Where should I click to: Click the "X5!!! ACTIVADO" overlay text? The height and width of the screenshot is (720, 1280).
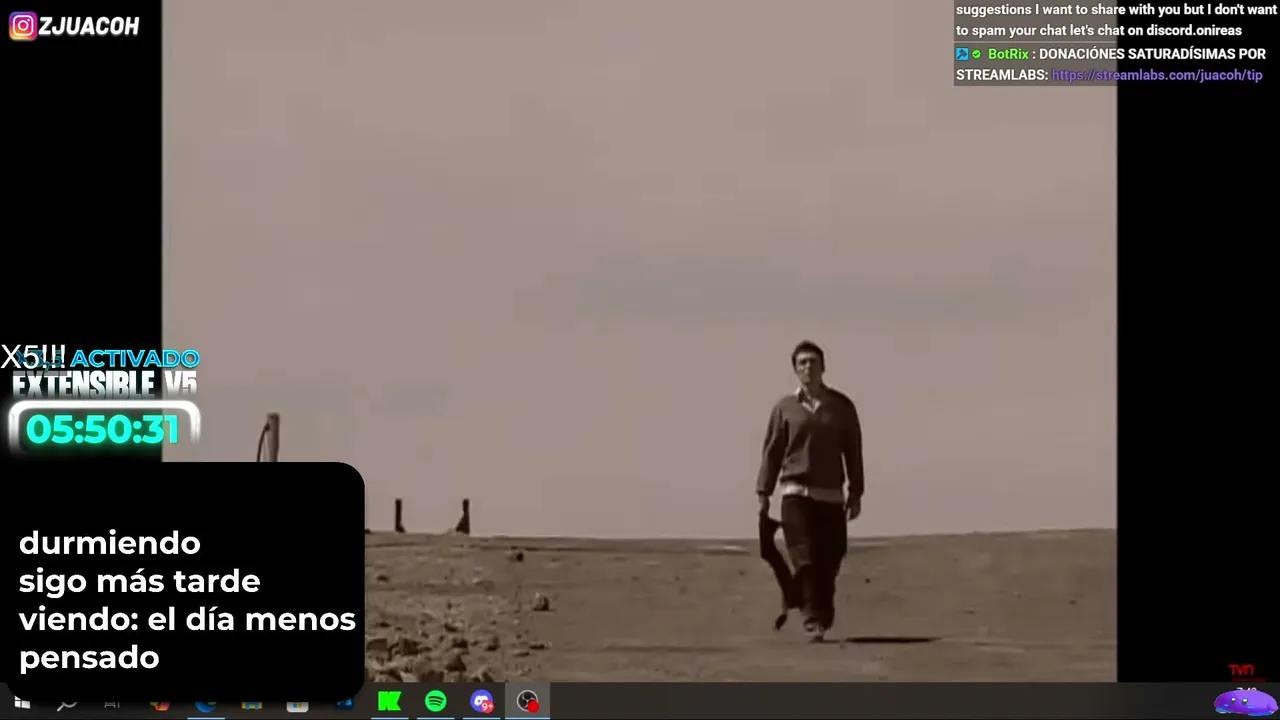tap(100, 357)
